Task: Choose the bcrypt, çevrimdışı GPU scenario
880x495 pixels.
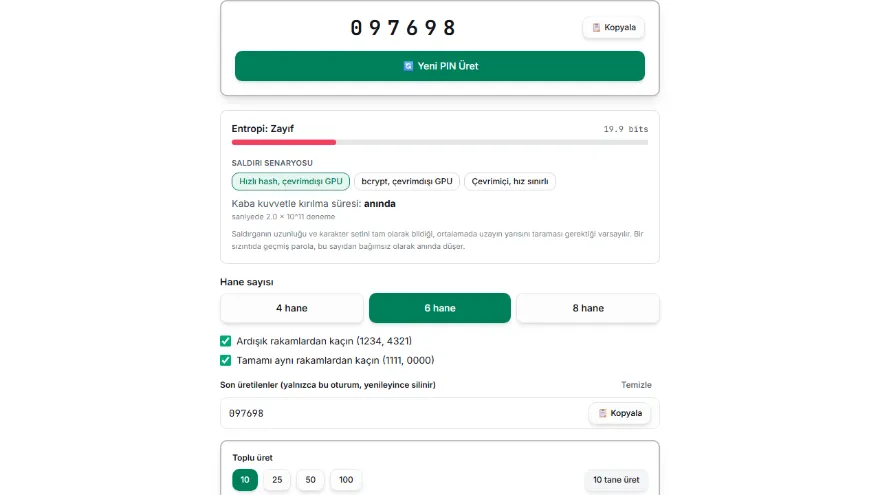Action: pos(407,181)
